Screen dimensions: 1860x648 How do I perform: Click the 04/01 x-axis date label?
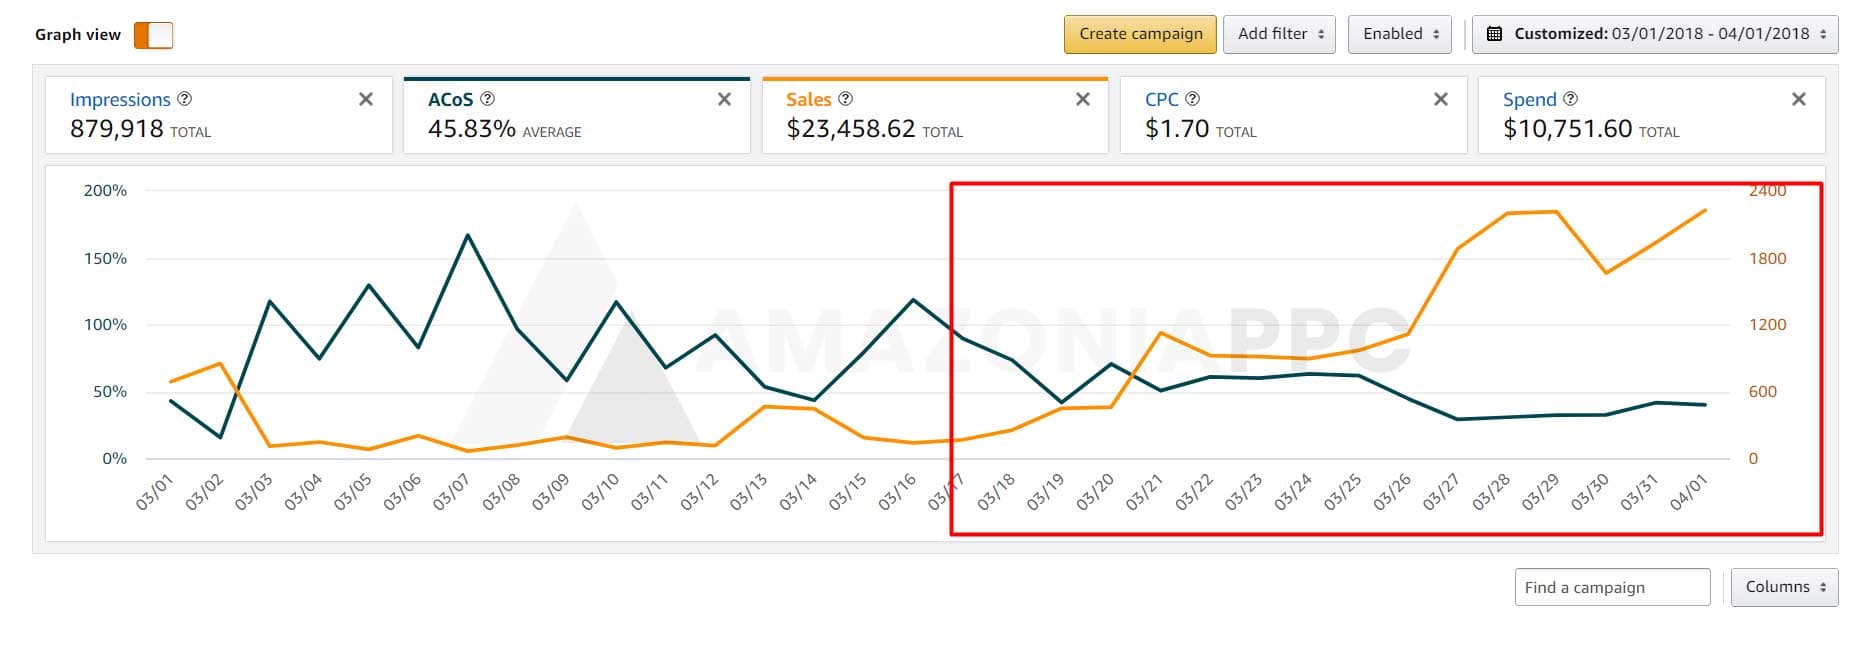(1689, 492)
